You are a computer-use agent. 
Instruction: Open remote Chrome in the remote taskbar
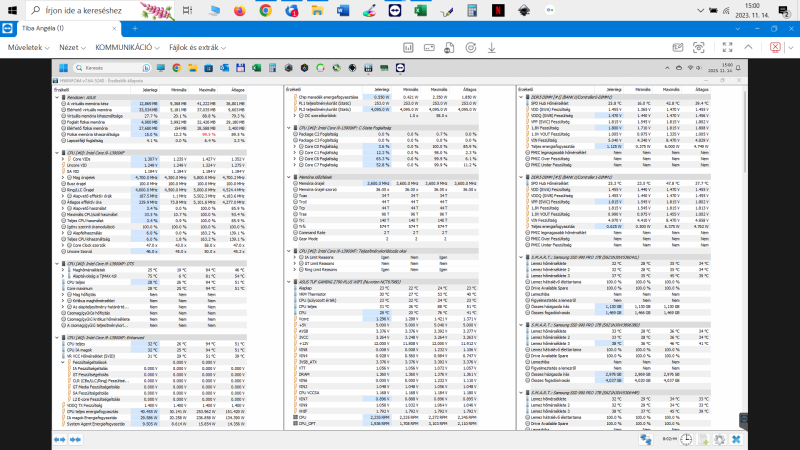(177, 68)
